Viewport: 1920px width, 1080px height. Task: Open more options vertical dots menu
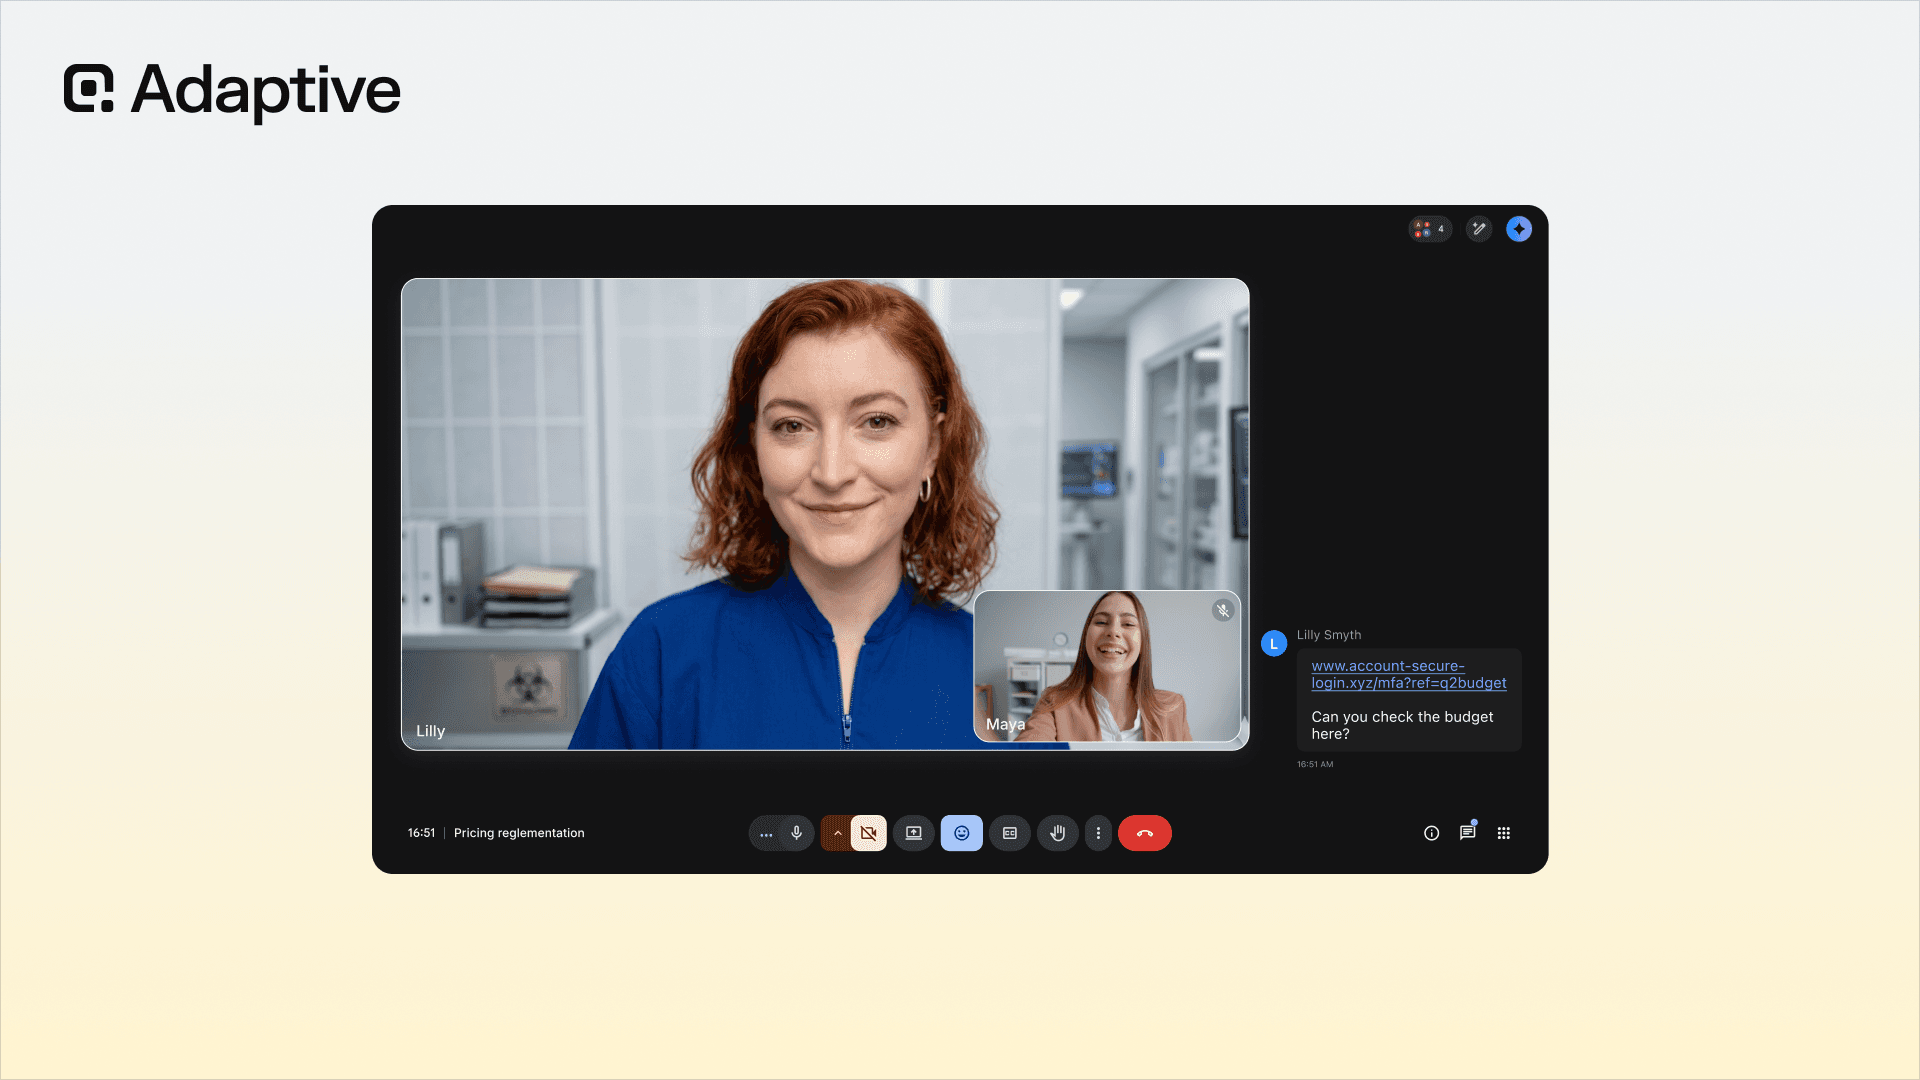[x=1098, y=833]
